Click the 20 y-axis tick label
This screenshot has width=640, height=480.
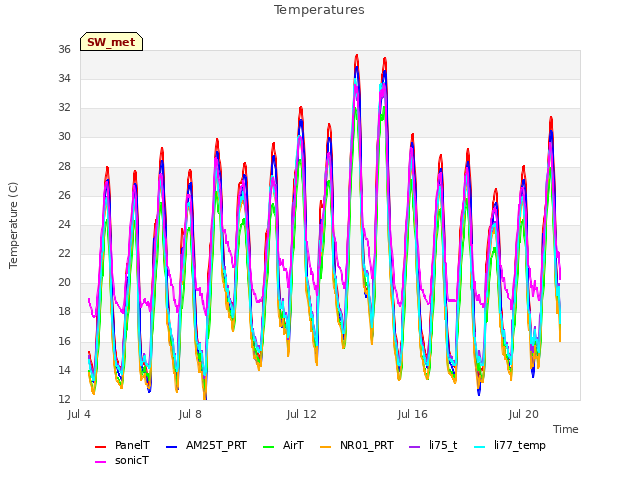64,282
